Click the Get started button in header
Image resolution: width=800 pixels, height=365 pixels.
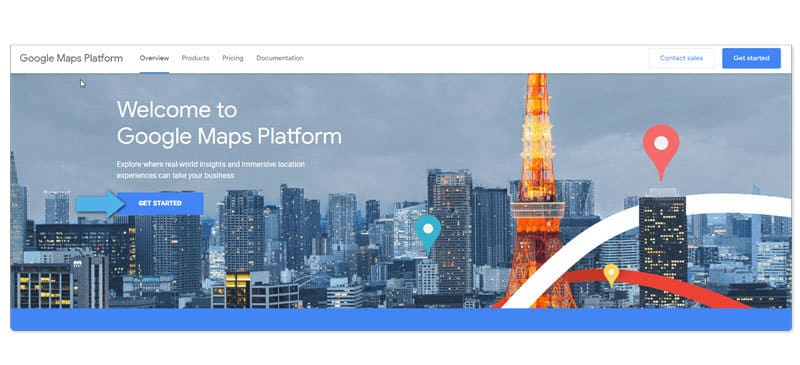751,58
